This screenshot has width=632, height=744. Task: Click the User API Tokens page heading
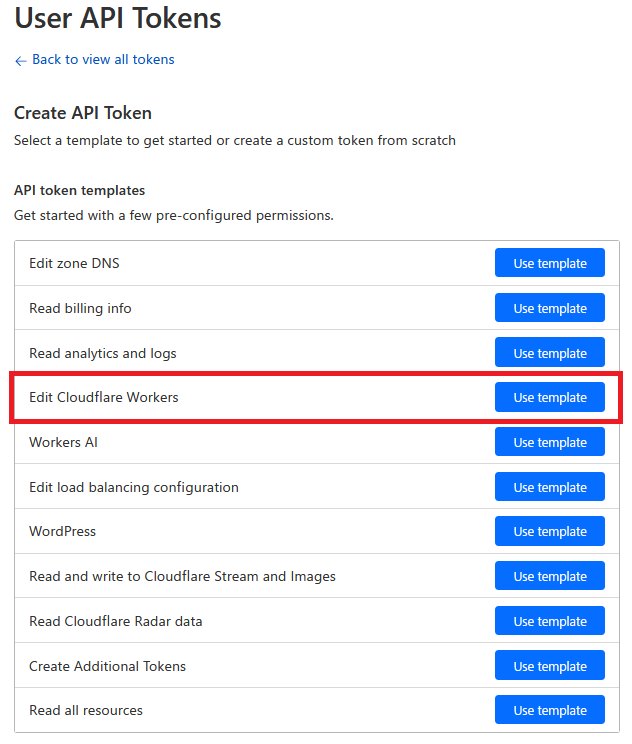[x=118, y=18]
